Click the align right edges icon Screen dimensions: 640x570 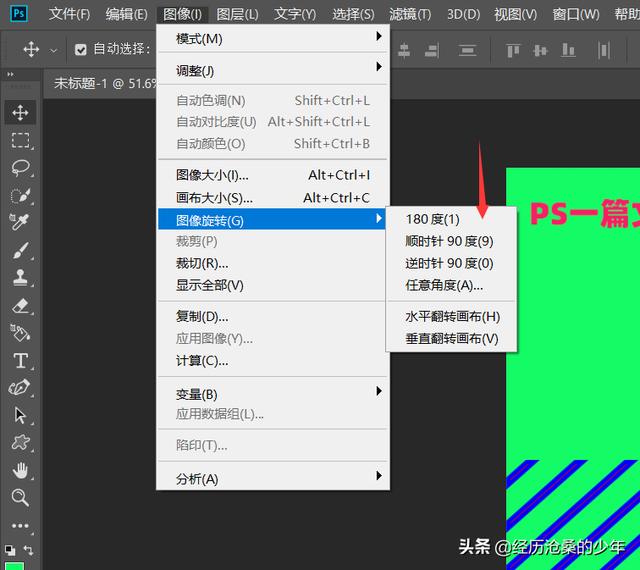coord(432,50)
